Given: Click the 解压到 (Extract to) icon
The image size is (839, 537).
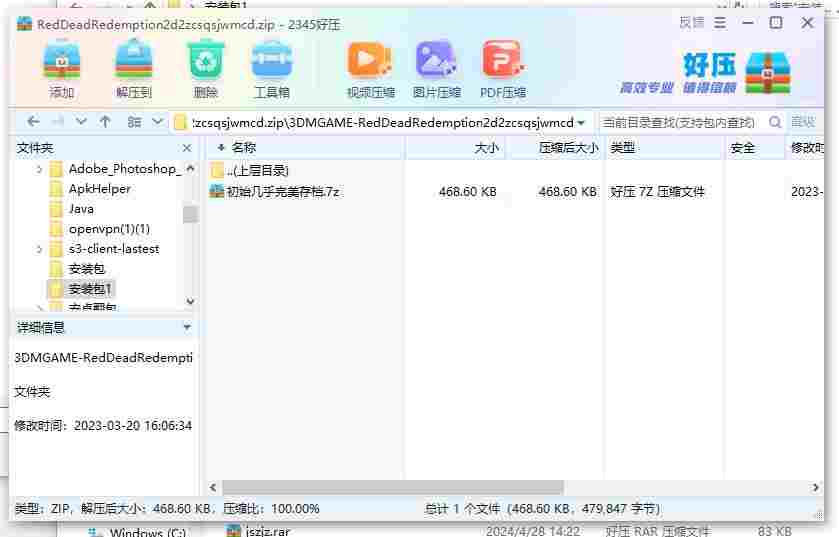Looking at the screenshot, I should [134, 68].
